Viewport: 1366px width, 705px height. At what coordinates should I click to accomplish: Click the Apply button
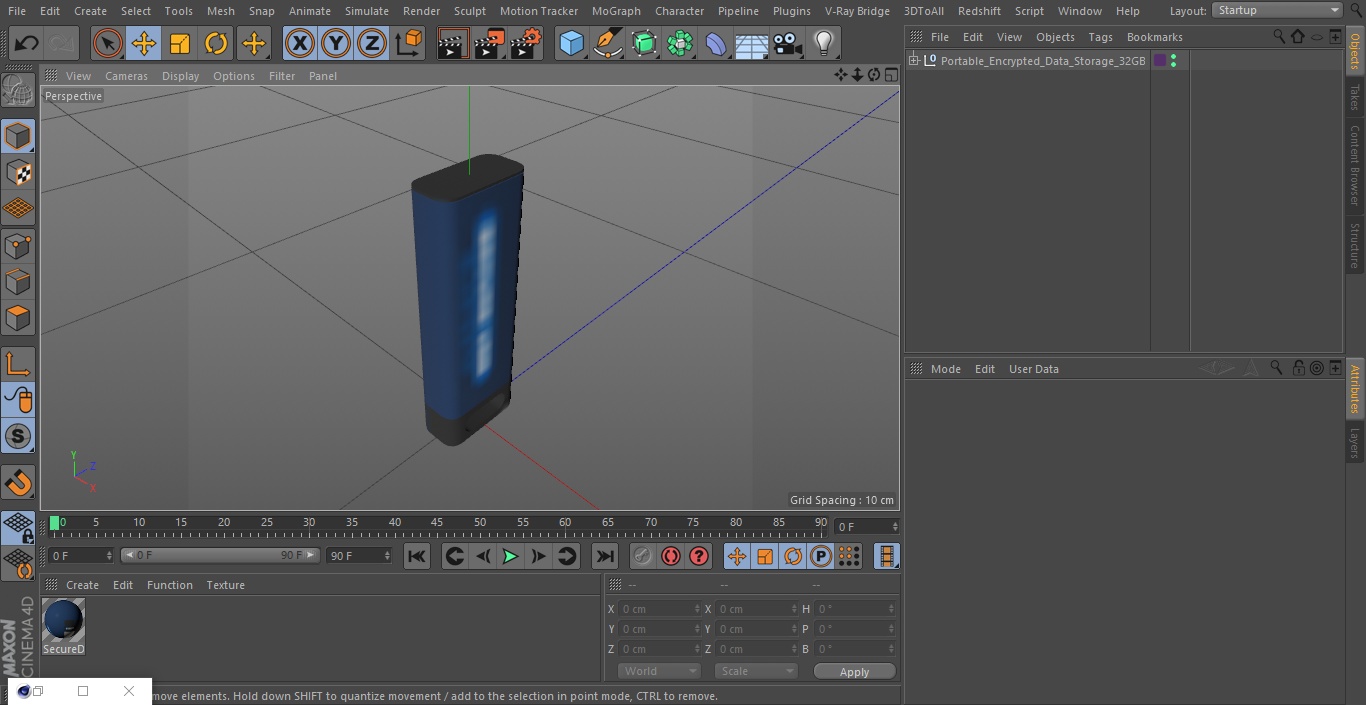click(854, 672)
